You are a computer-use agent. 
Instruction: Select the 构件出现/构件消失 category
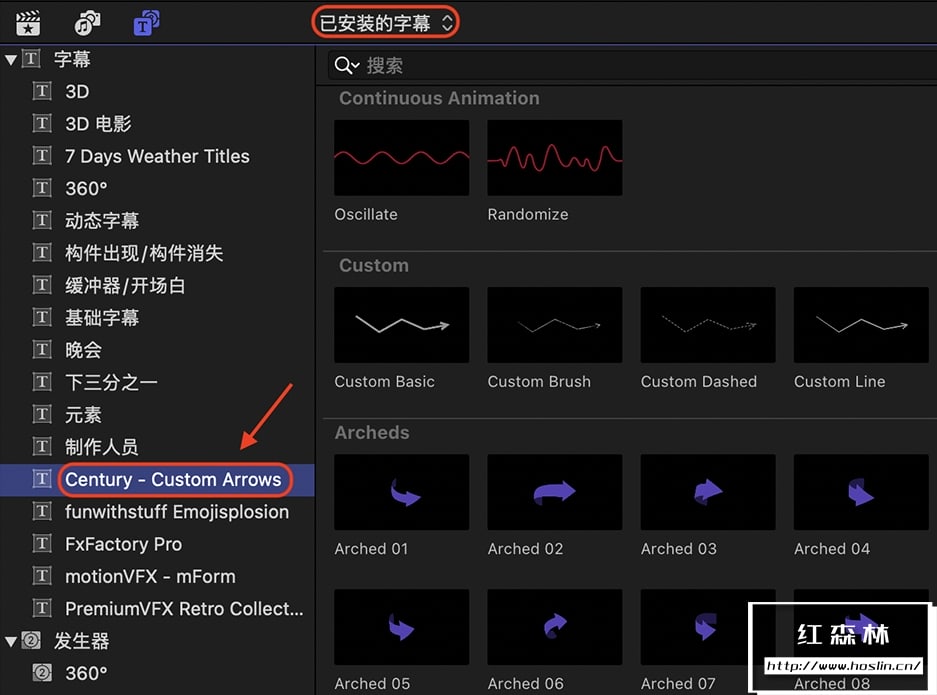coord(157,253)
